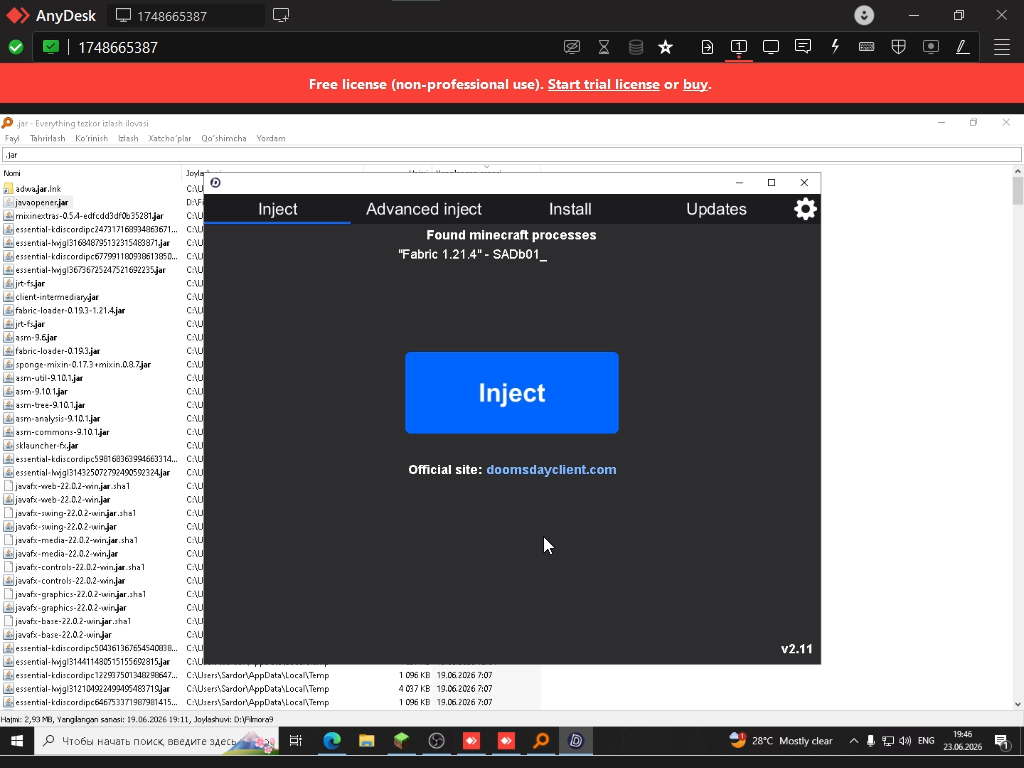Open Xatcho'plar menu in Everything
Image resolution: width=1024 pixels, height=768 pixels.
(170, 138)
